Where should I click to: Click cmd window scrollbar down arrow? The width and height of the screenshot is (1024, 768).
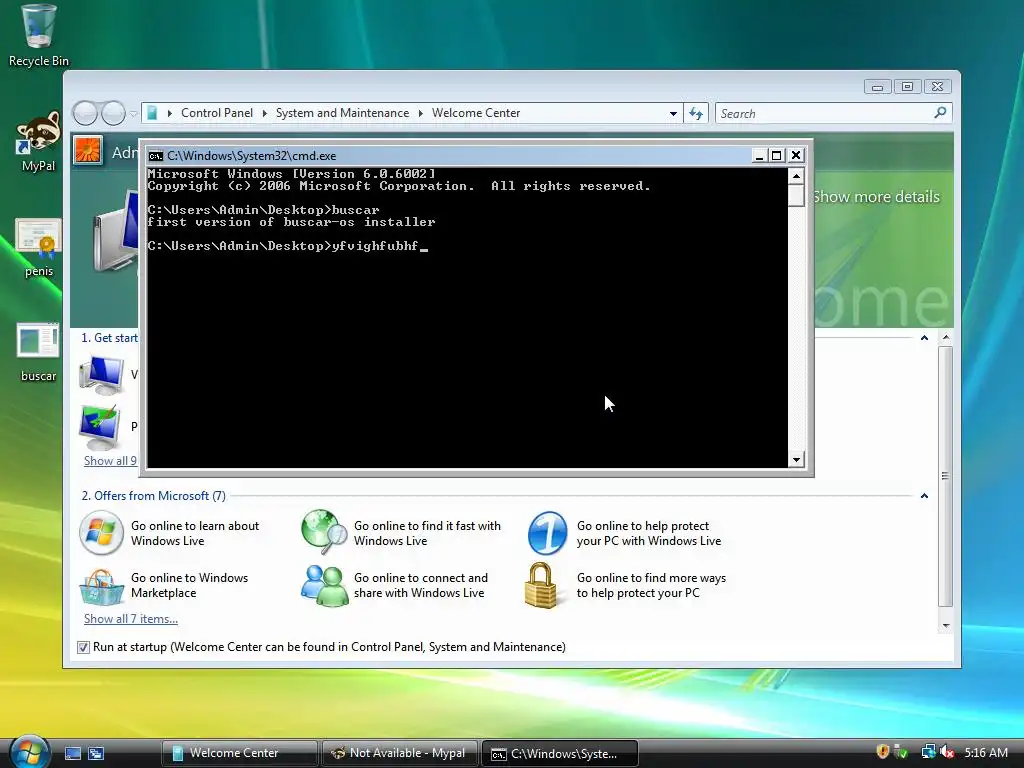point(796,460)
